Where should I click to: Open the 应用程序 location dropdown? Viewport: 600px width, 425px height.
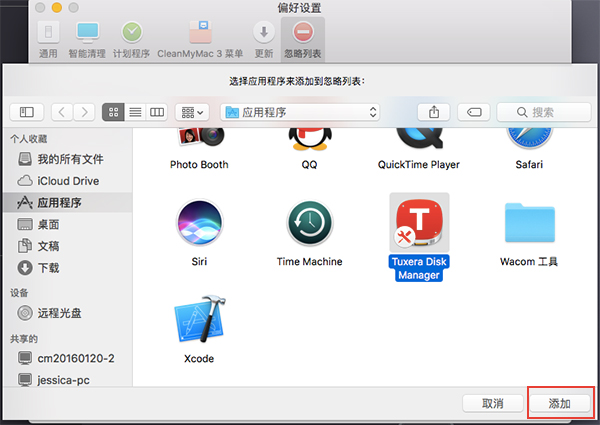[x=300, y=112]
